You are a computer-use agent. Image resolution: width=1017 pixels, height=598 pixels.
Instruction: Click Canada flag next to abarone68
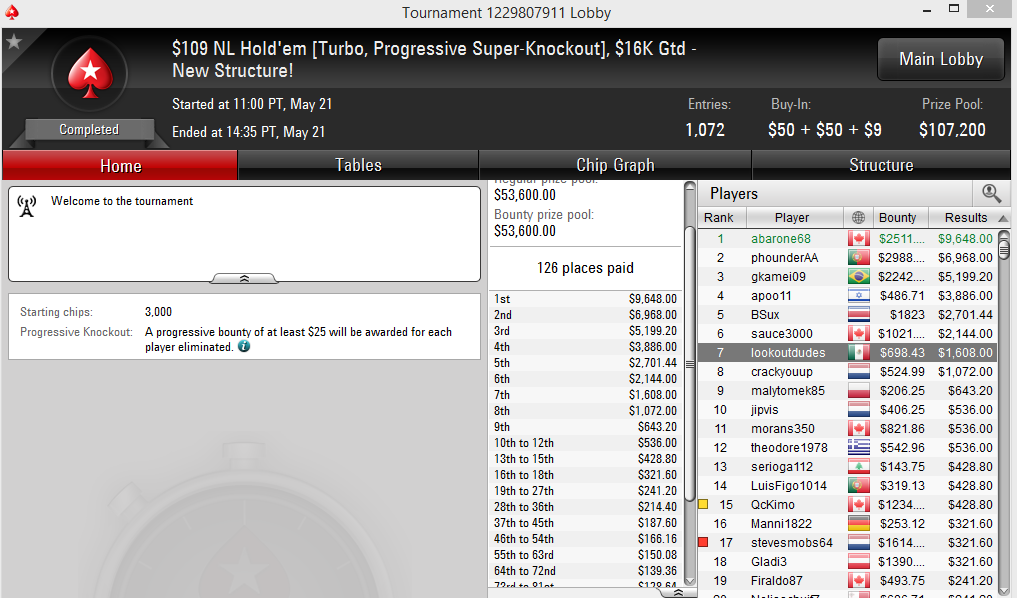tap(859, 239)
